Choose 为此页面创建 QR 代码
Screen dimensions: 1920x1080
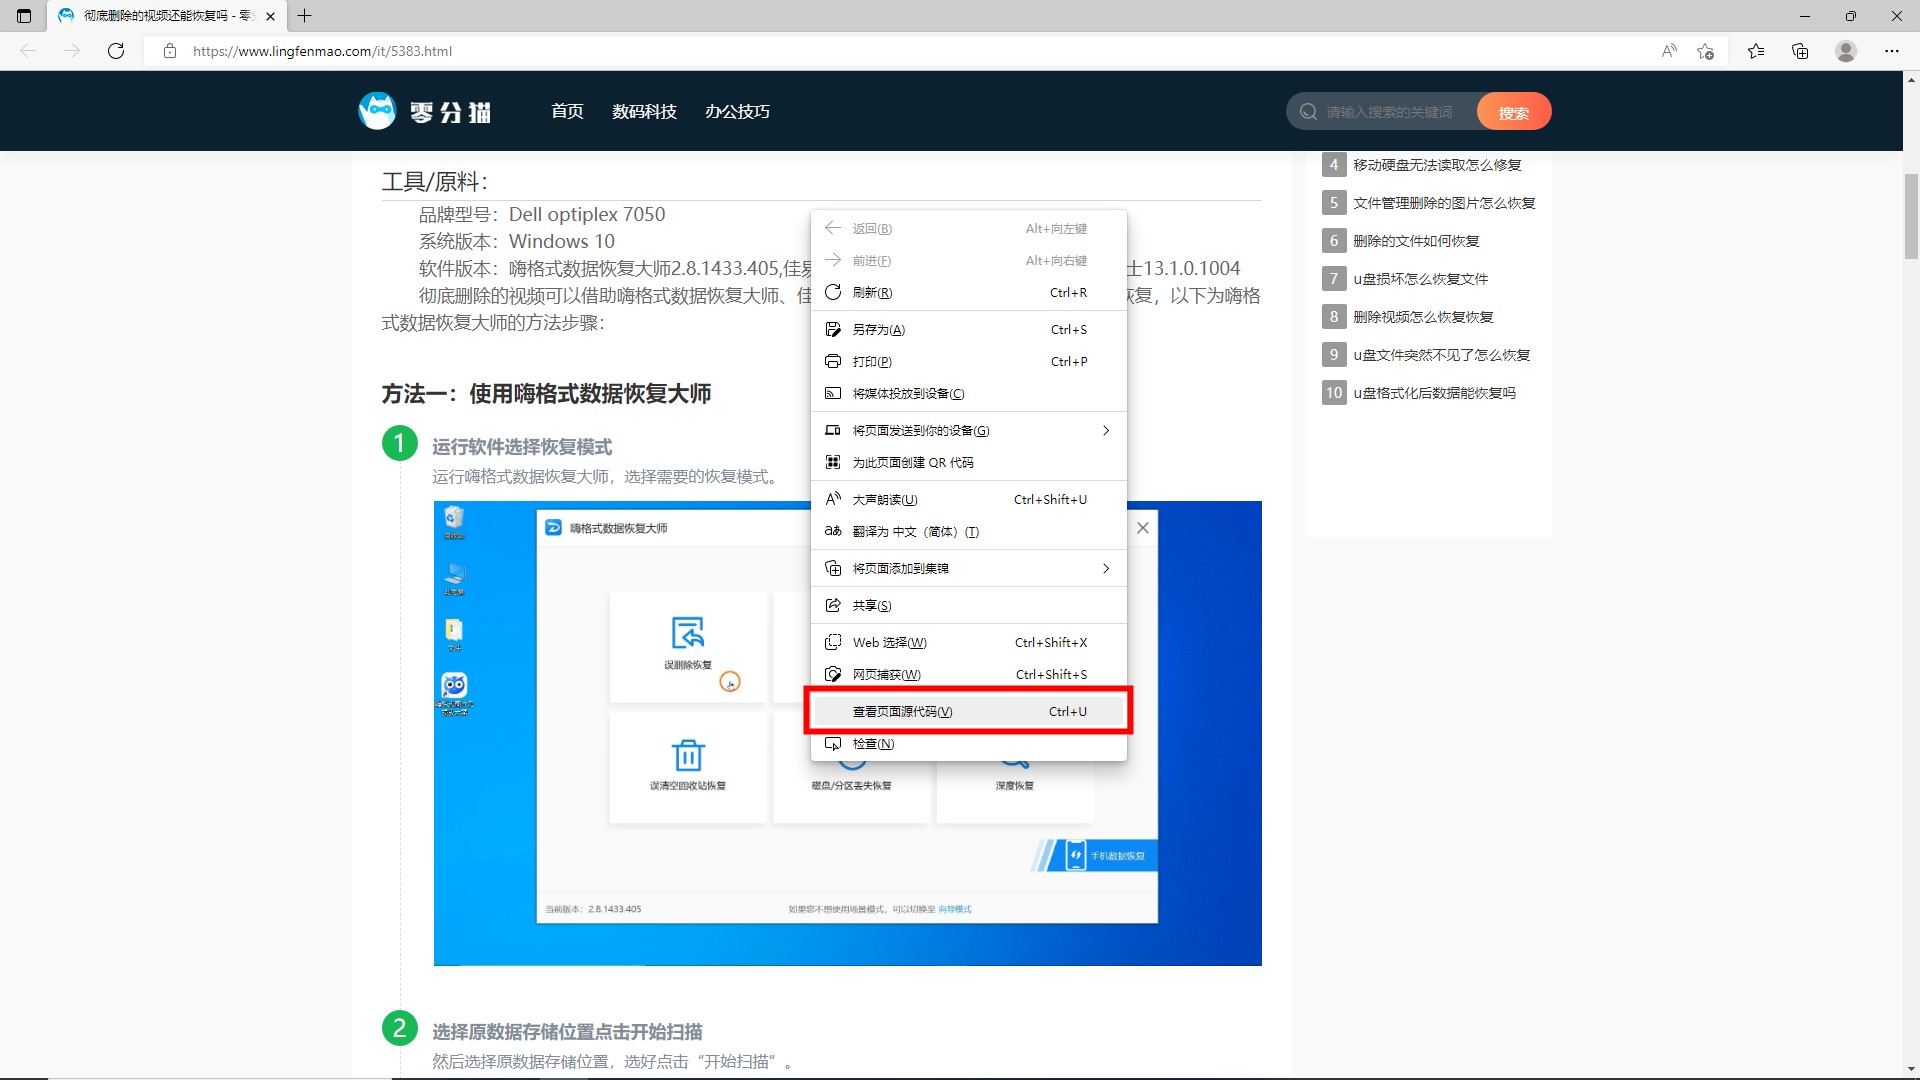point(968,463)
